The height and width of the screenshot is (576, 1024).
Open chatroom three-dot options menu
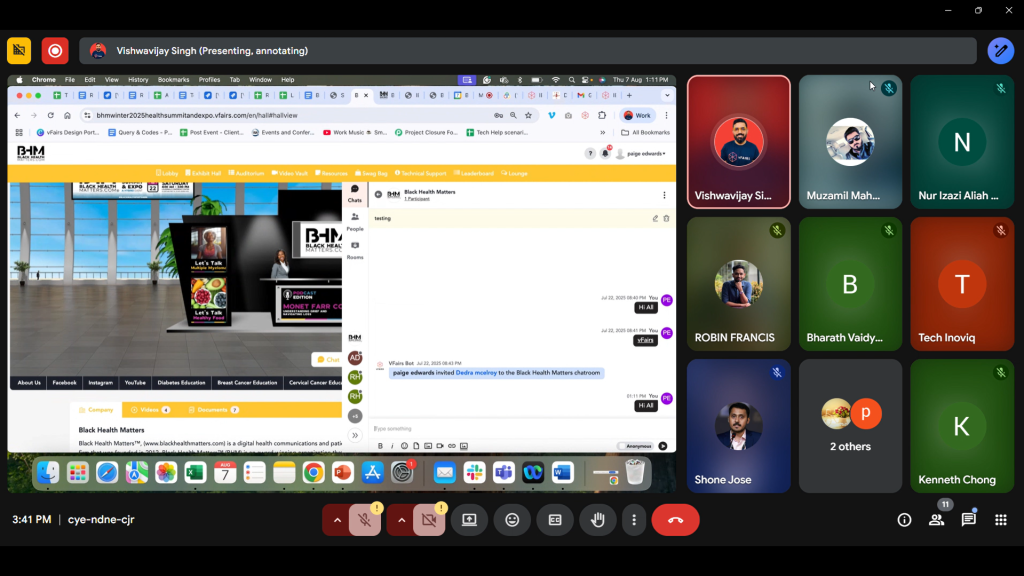pyautogui.click(x=664, y=195)
